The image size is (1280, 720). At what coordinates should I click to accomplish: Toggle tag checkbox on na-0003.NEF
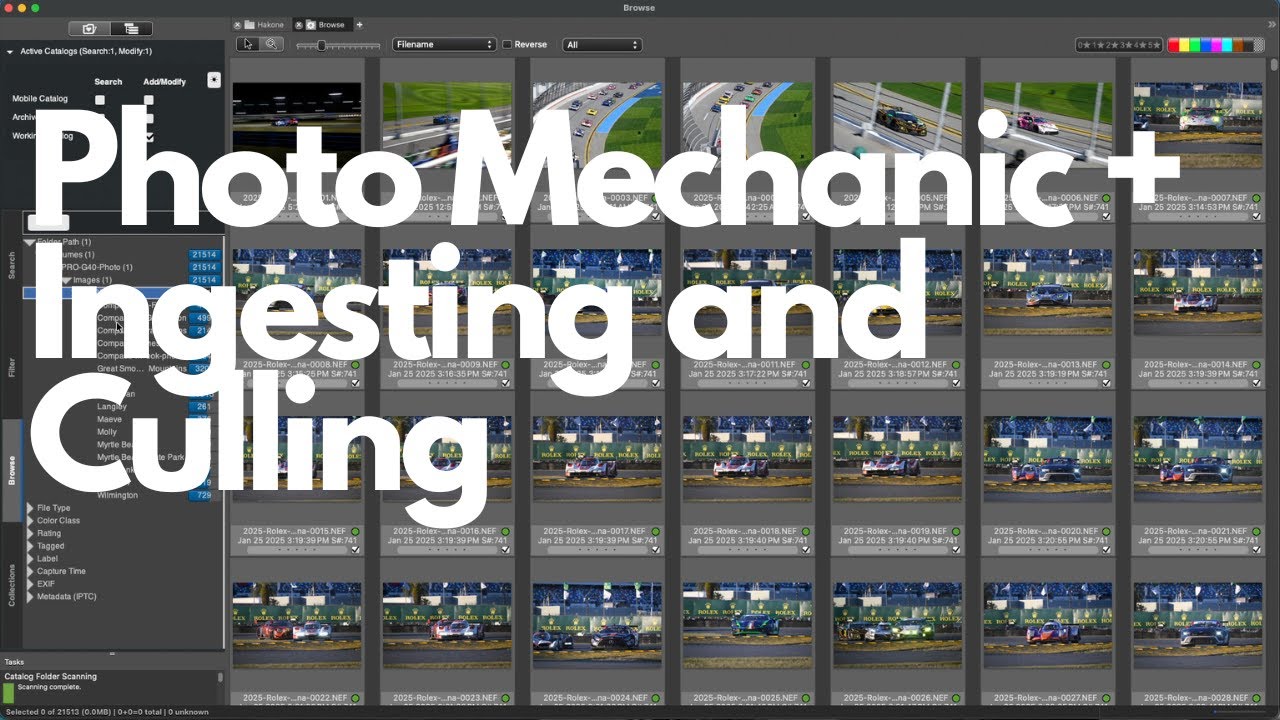tap(656, 215)
